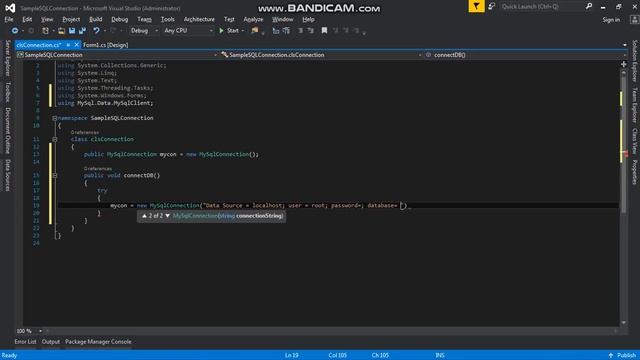Collapse the connectDB() method block
This screenshot has height=360, width=640.
click(54, 176)
